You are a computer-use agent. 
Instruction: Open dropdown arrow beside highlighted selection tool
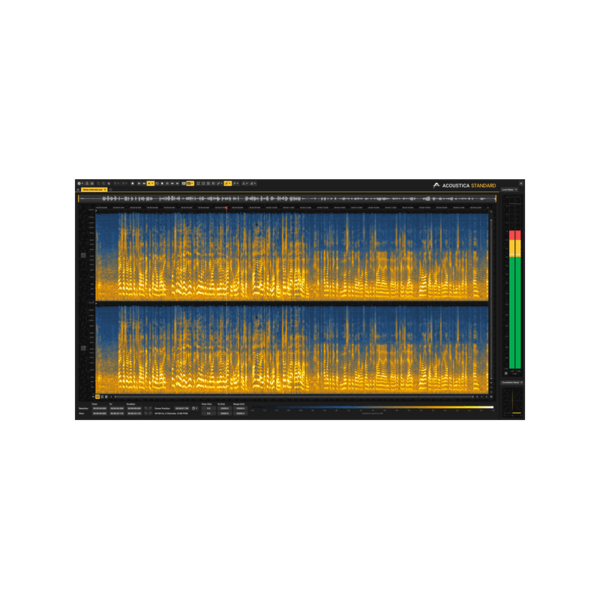click(230, 184)
